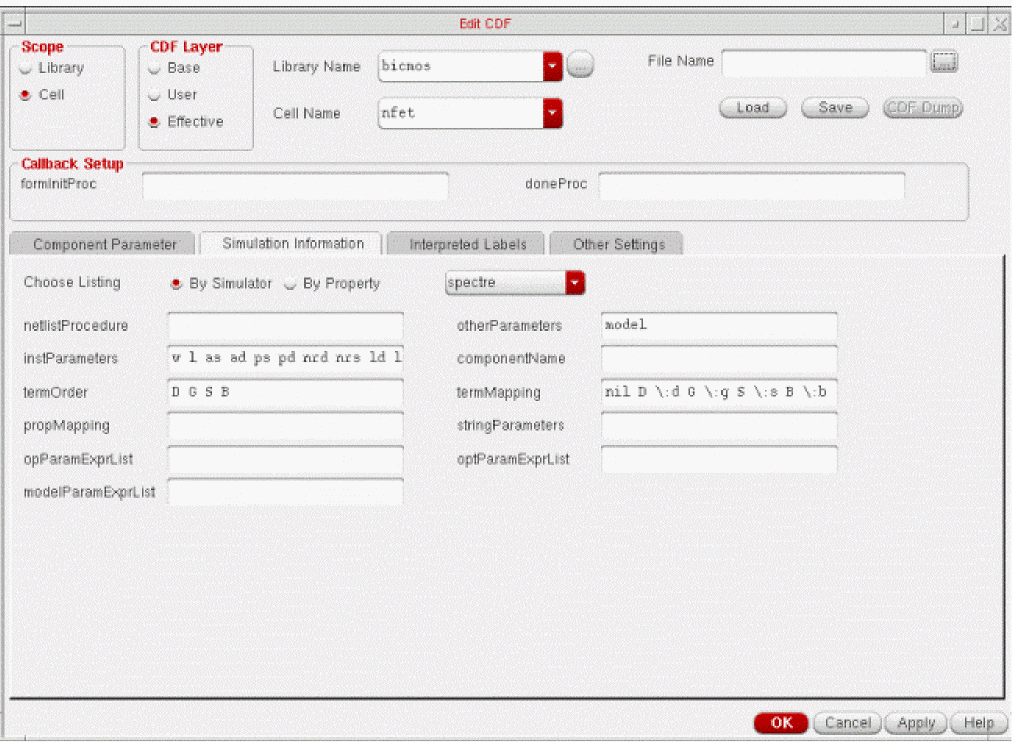
Task: Click the termOrder field containing D G S B
Action: tap(286, 392)
